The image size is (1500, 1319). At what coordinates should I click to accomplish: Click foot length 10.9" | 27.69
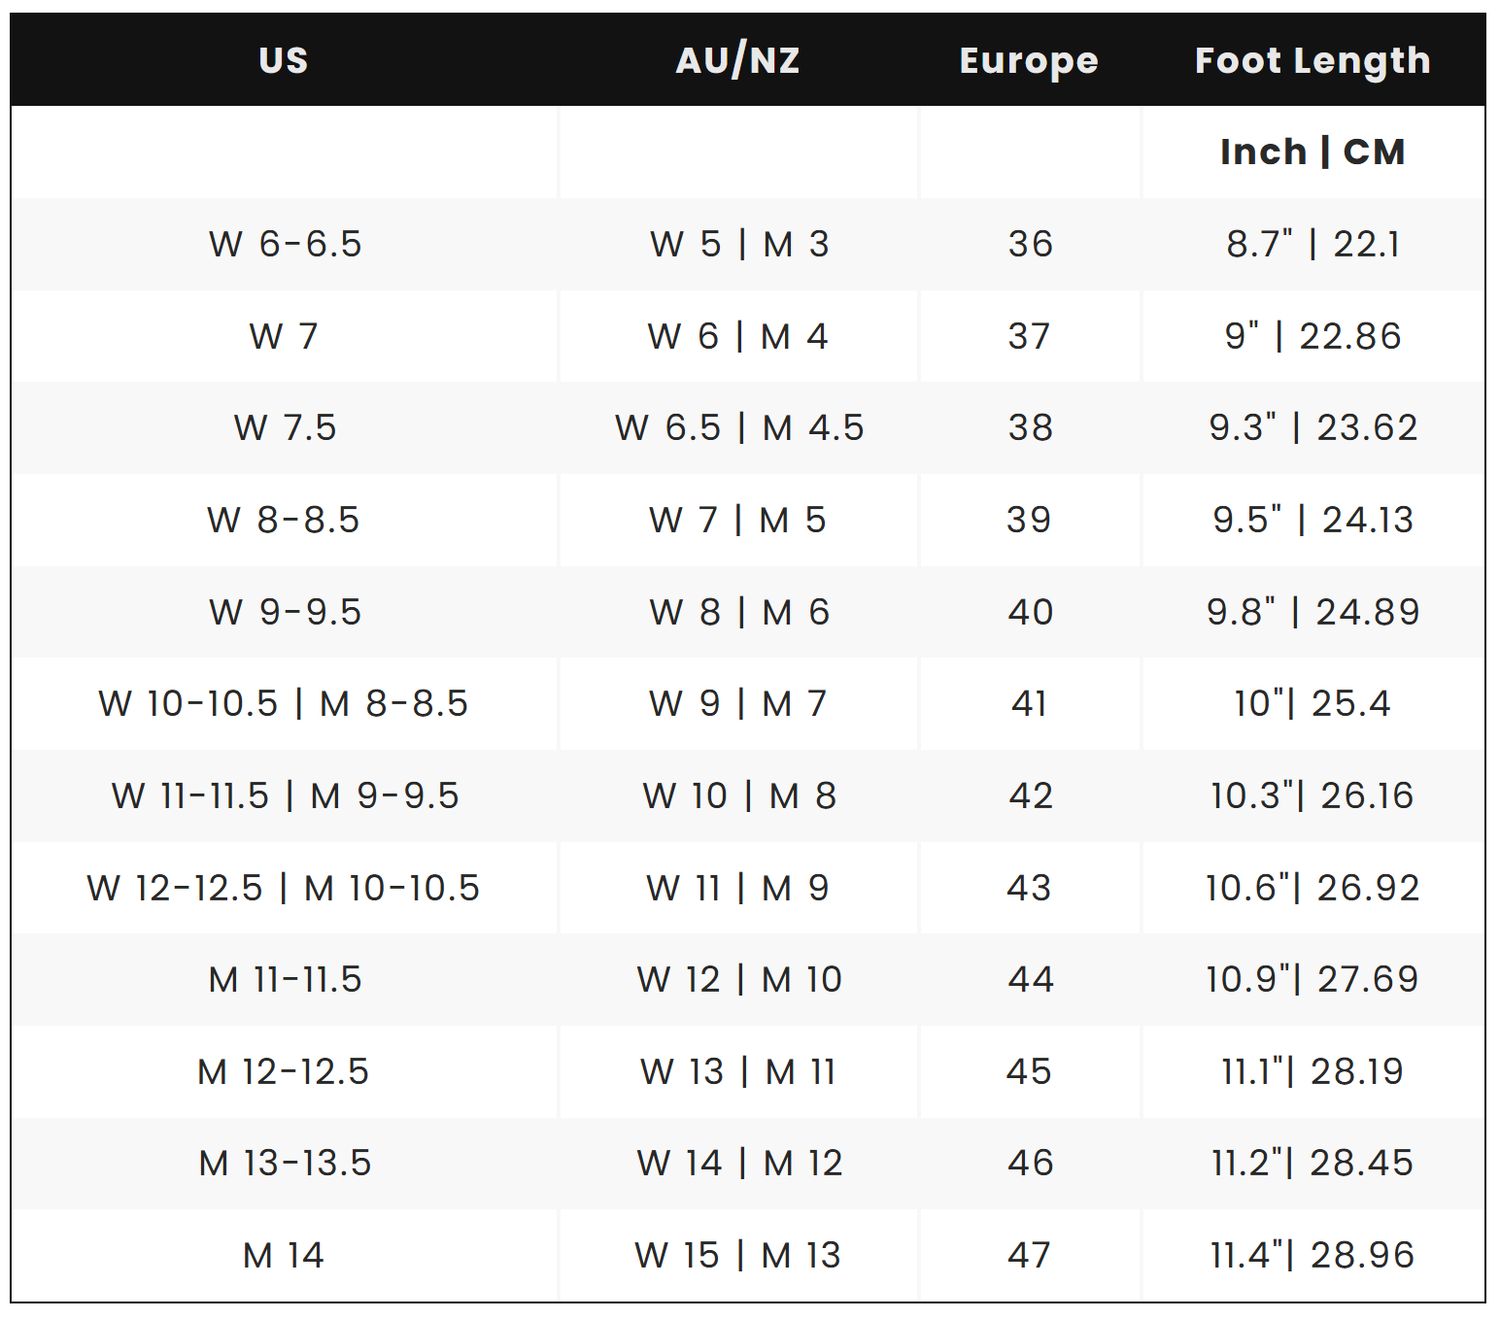tap(1312, 979)
